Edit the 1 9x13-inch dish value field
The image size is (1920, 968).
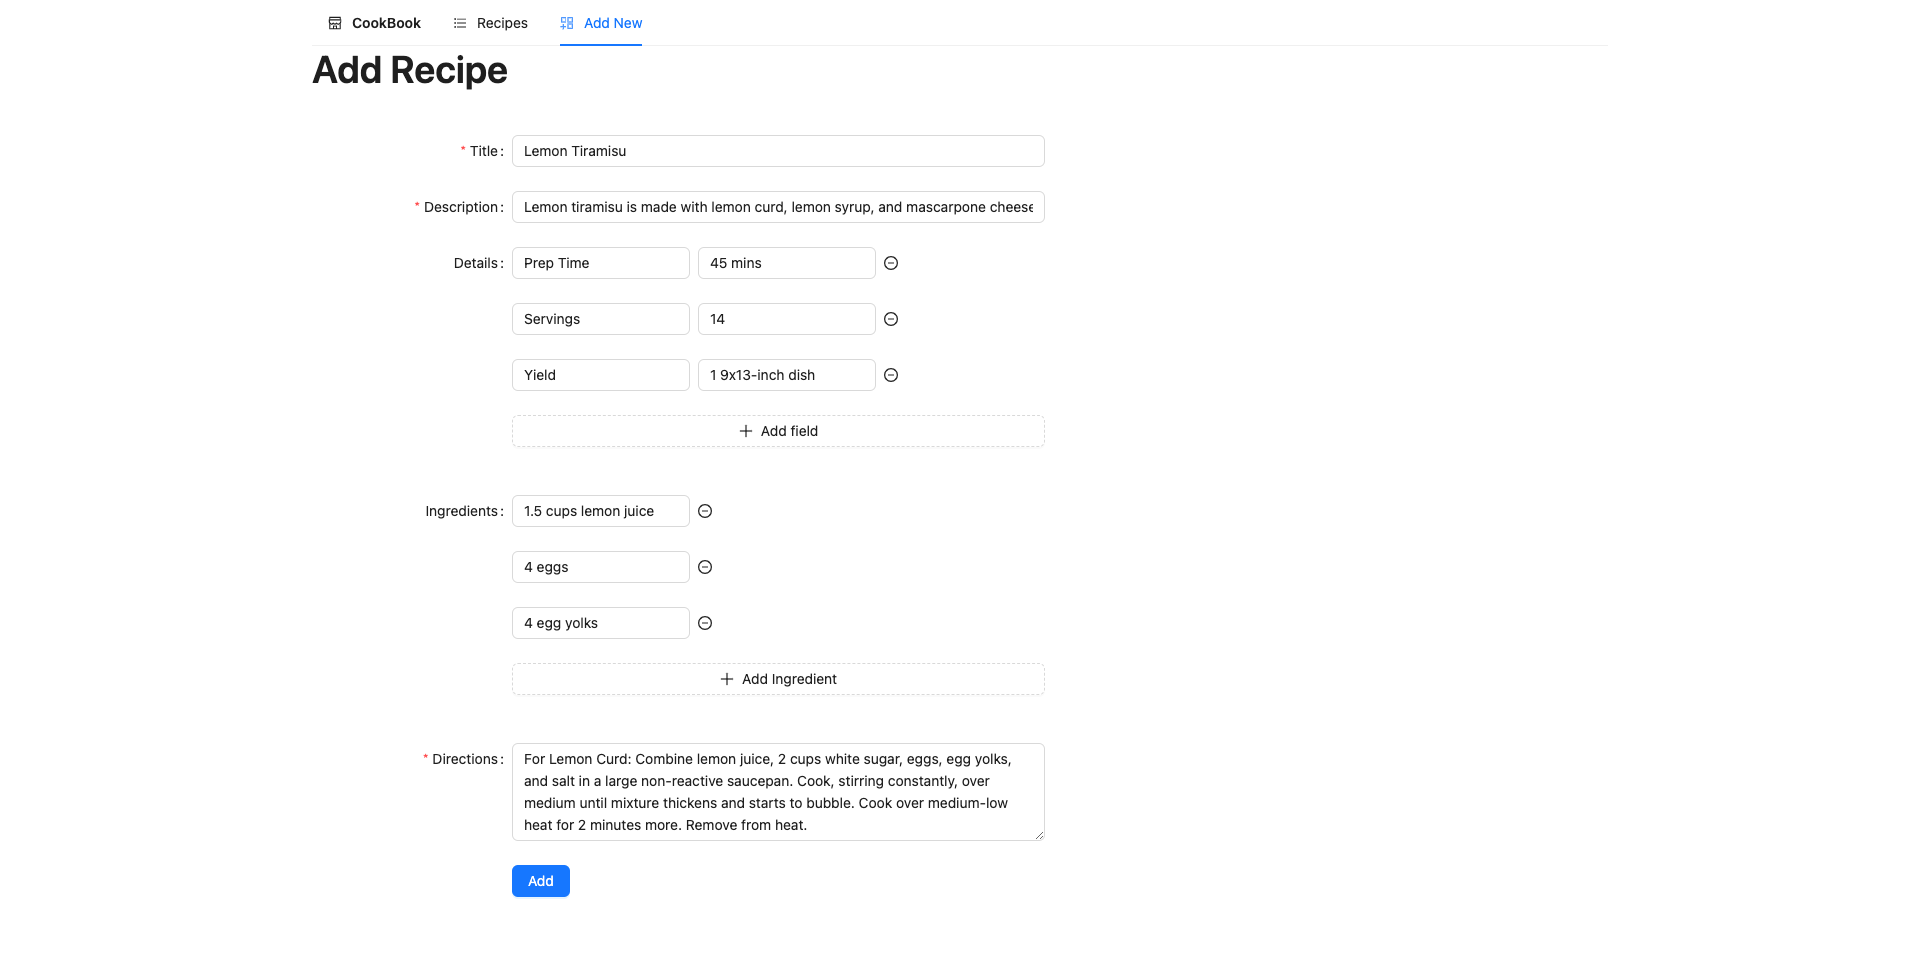click(787, 375)
